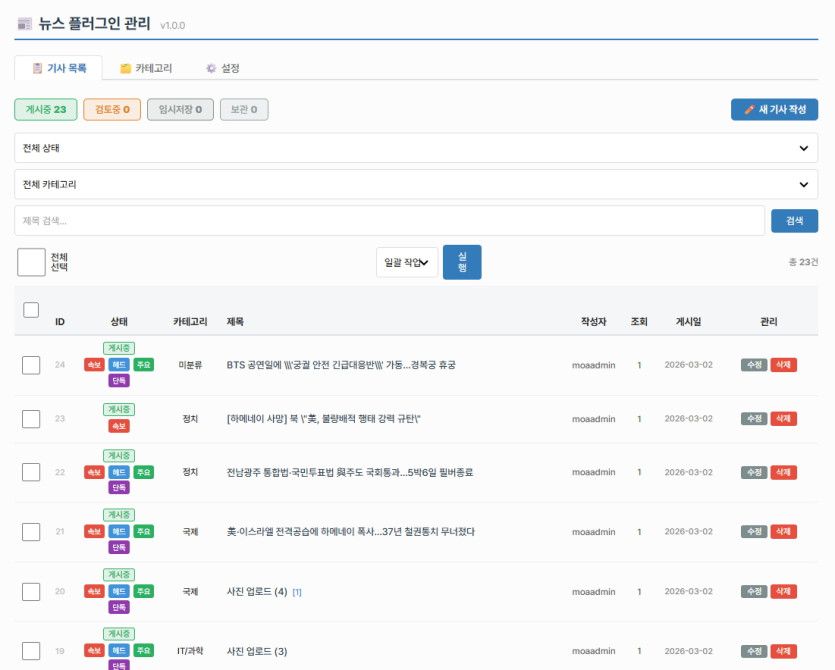Click the gear icon on 설정 tab
The height and width of the screenshot is (670, 835).
(x=211, y=69)
